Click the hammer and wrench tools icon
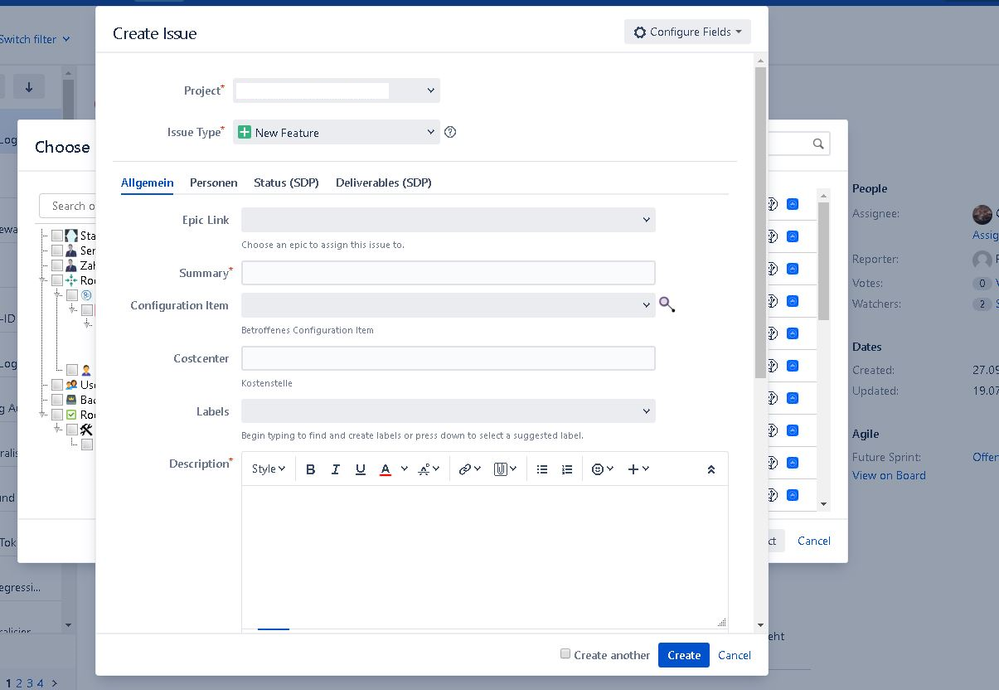 (x=86, y=429)
